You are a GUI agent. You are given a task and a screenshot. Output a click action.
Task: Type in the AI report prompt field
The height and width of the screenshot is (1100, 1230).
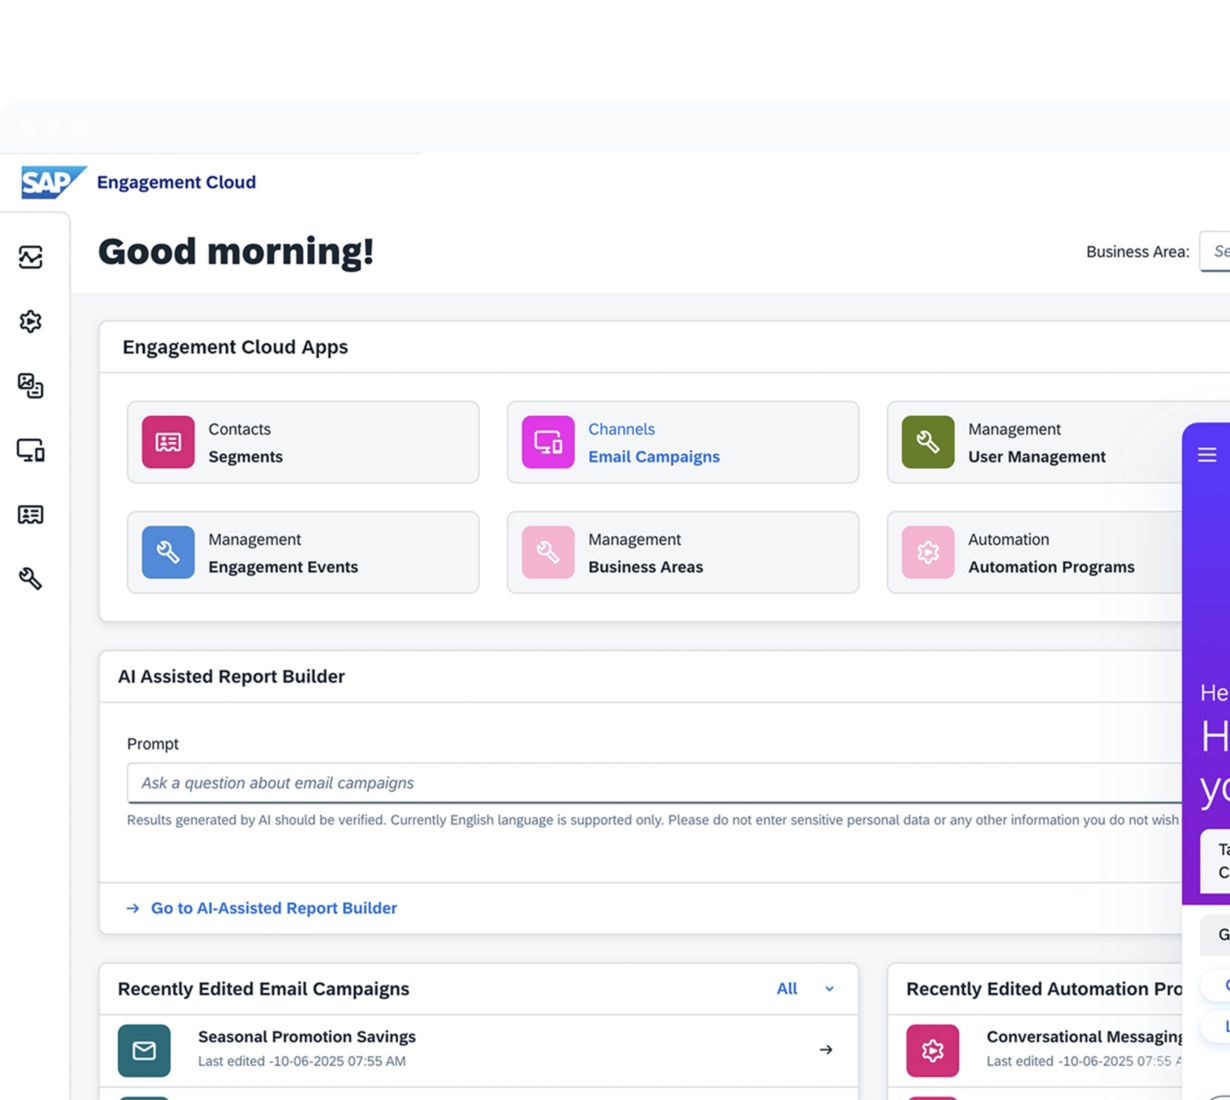pos(650,783)
